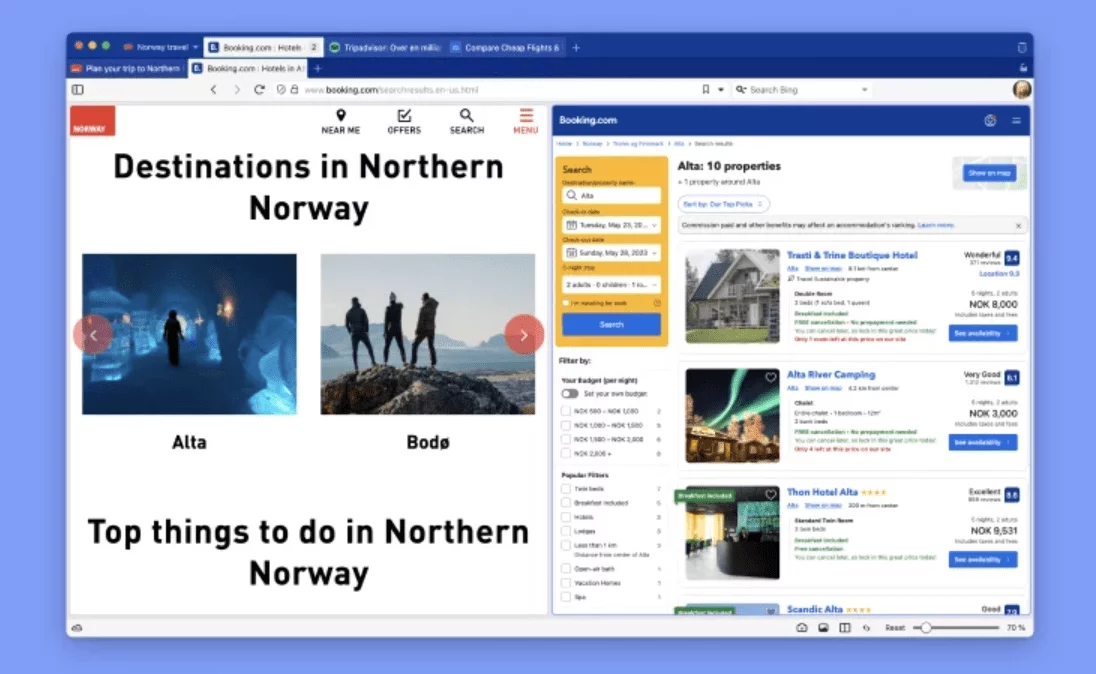Switch to the Compare Cheap Flights tab
1096x674 pixels.
click(505, 48)
